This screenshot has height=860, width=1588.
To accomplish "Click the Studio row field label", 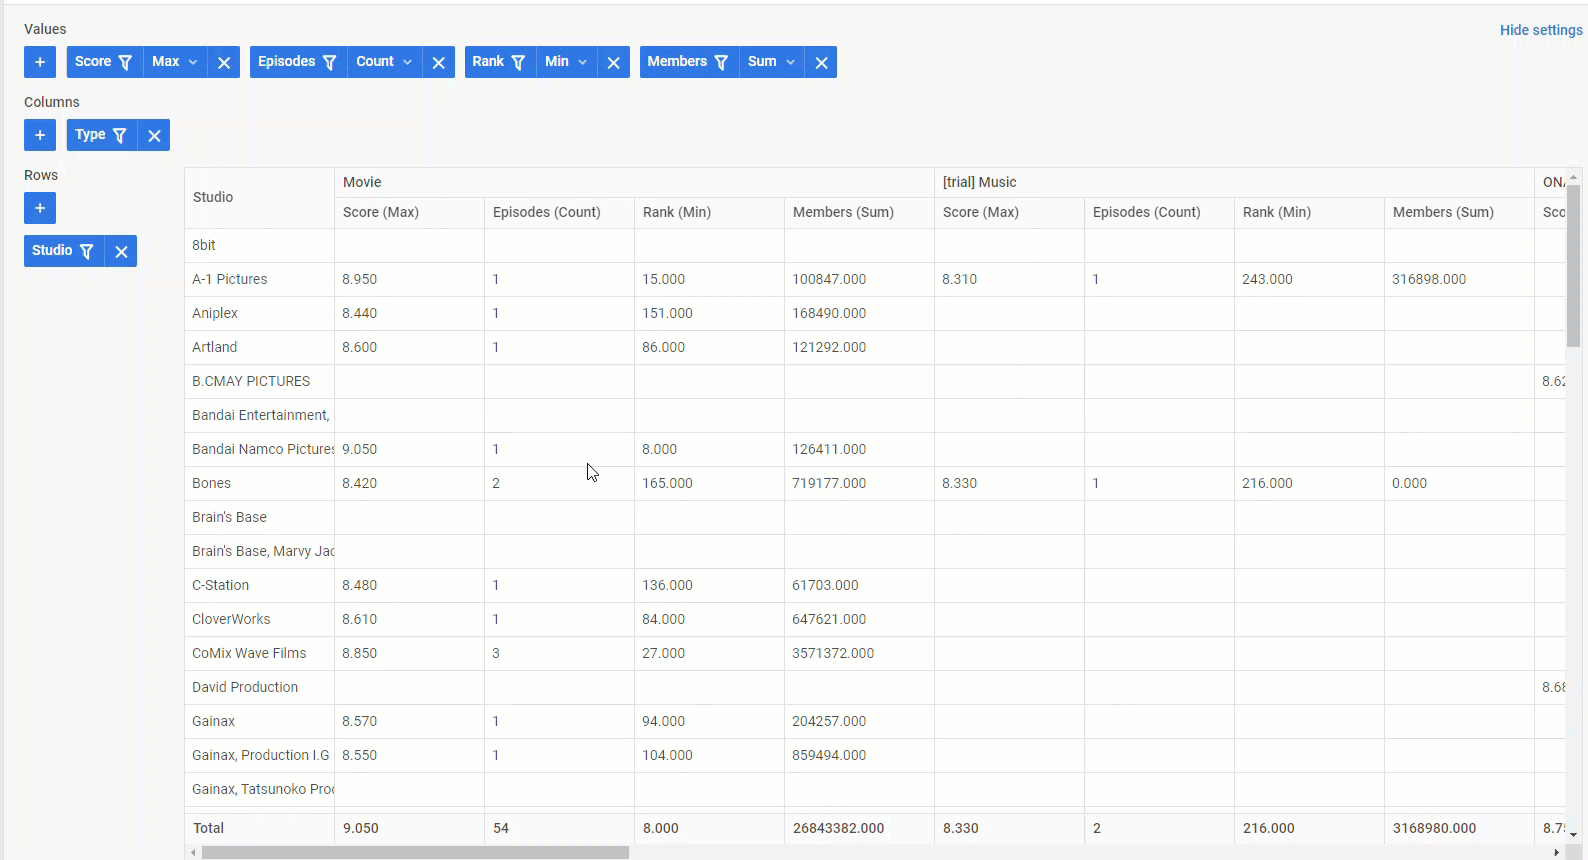I will pyautogui.click(x=52, y=251).
